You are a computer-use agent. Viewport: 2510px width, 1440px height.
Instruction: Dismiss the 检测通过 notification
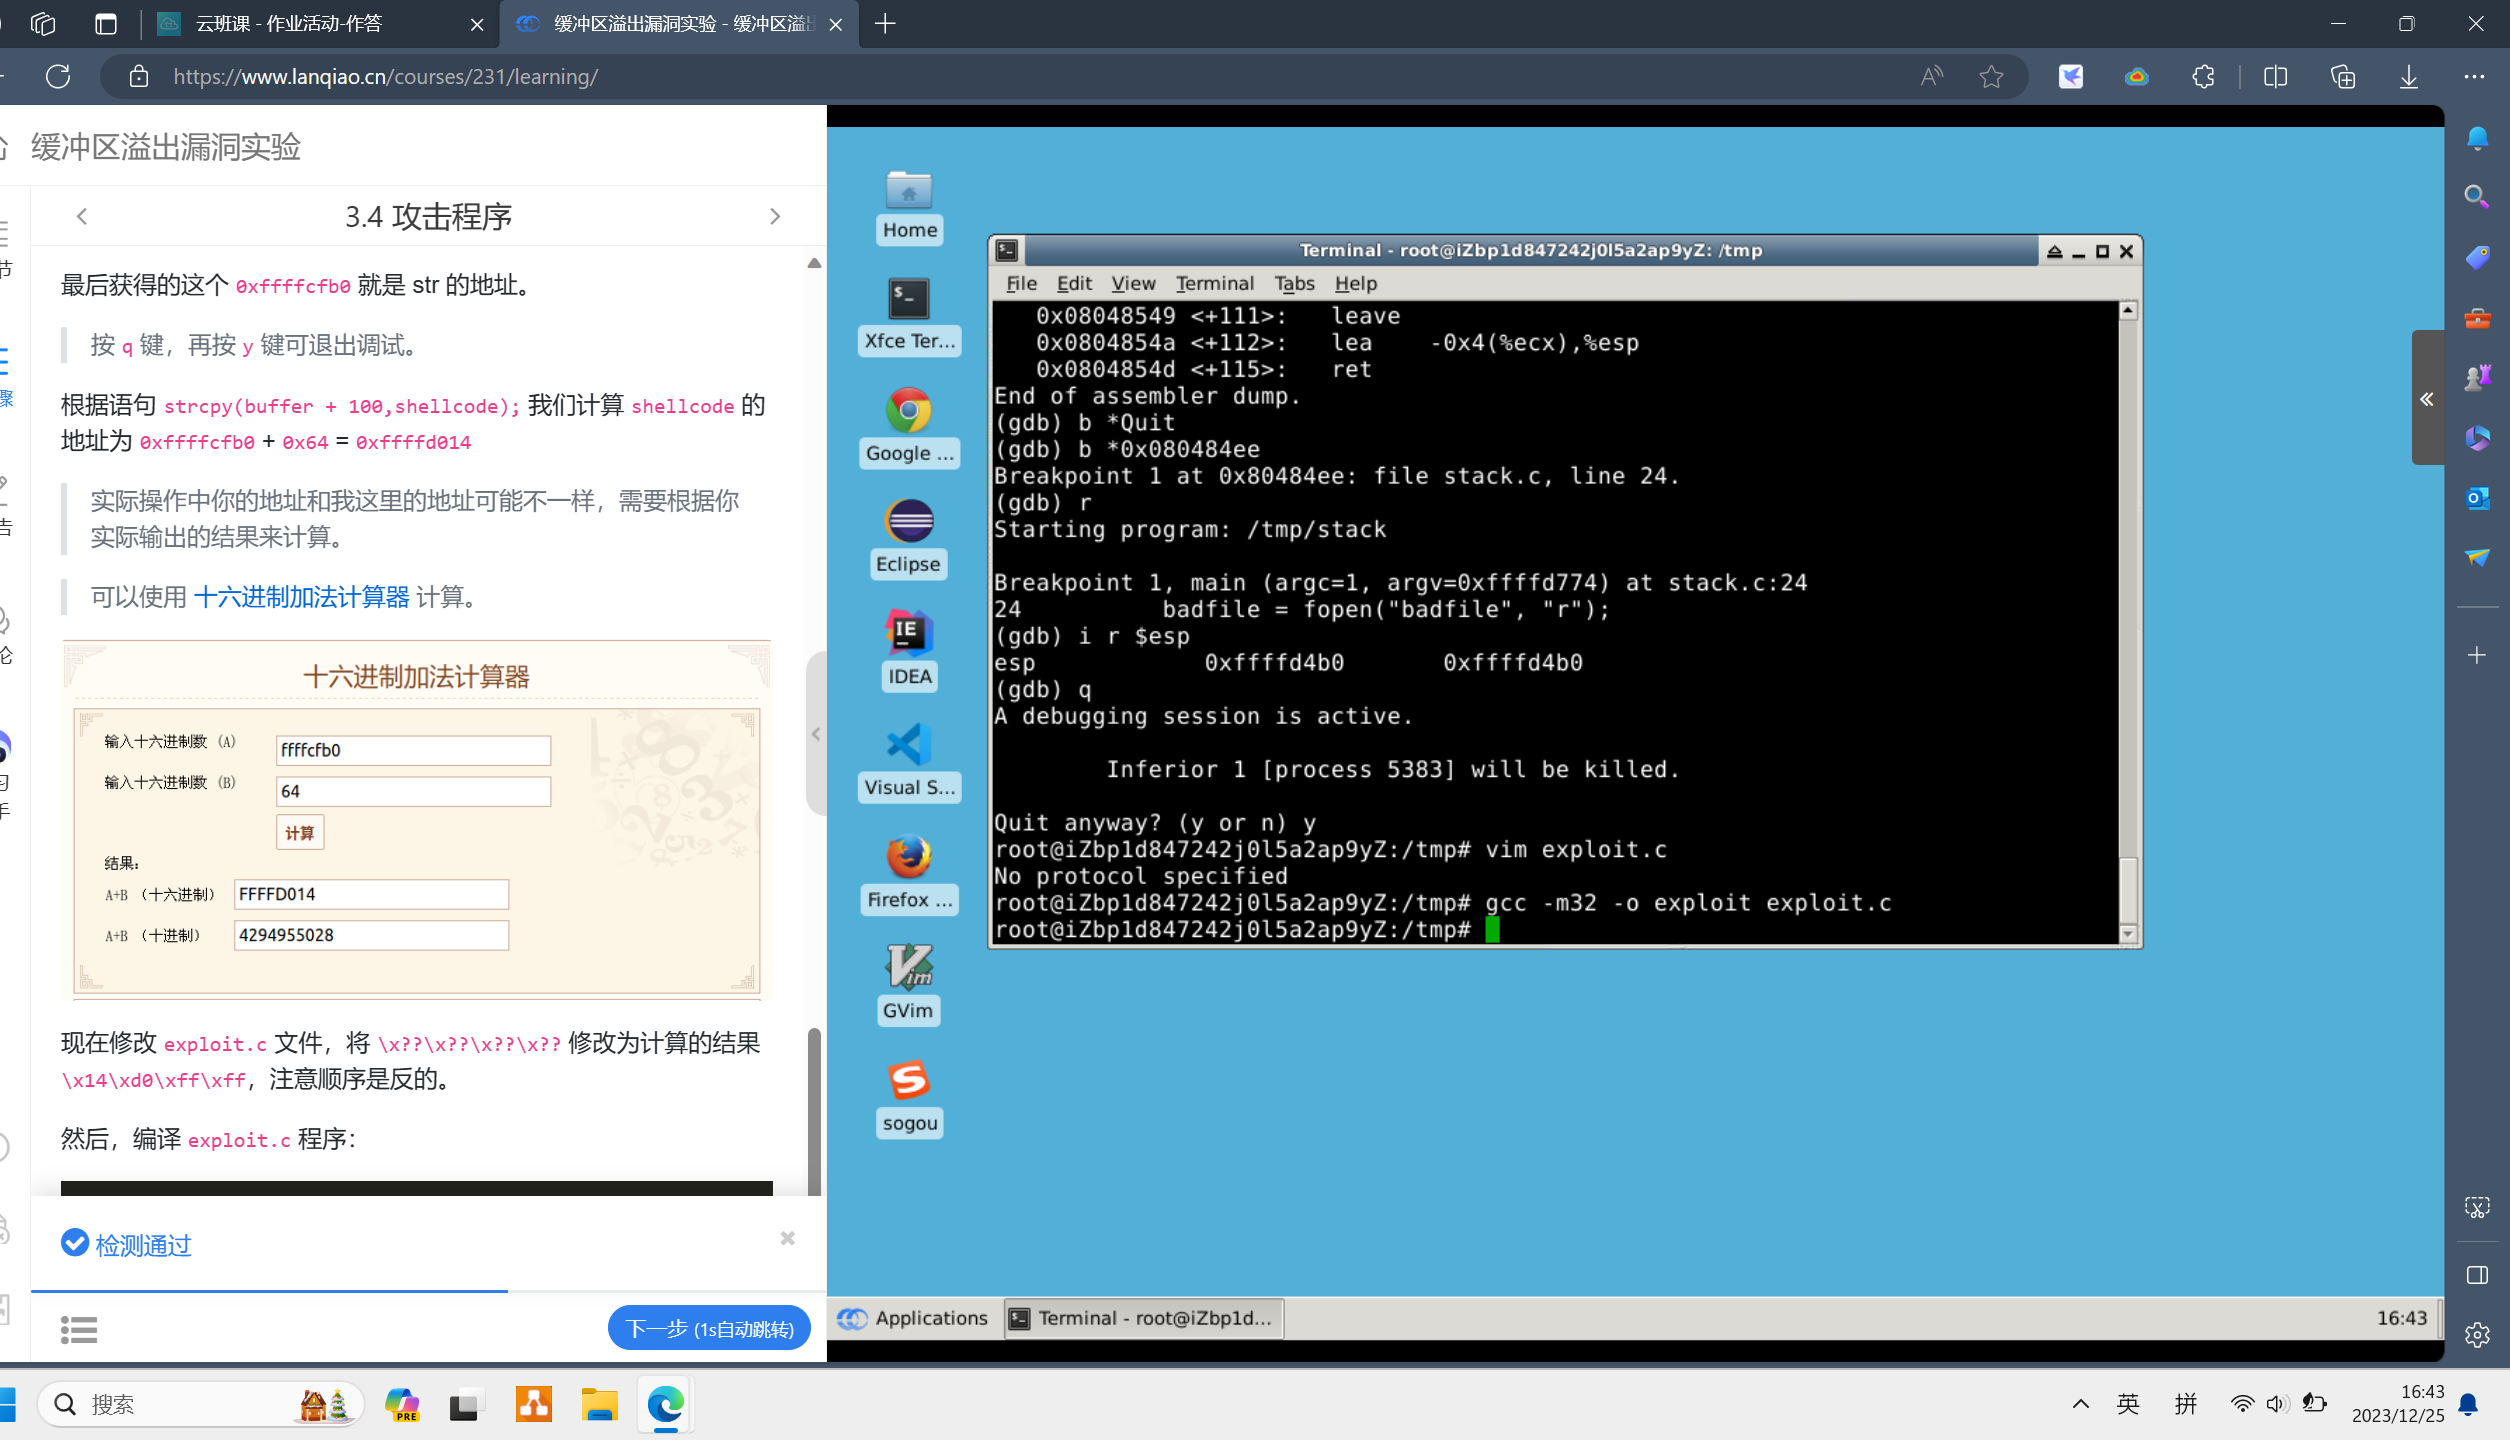788,1238
